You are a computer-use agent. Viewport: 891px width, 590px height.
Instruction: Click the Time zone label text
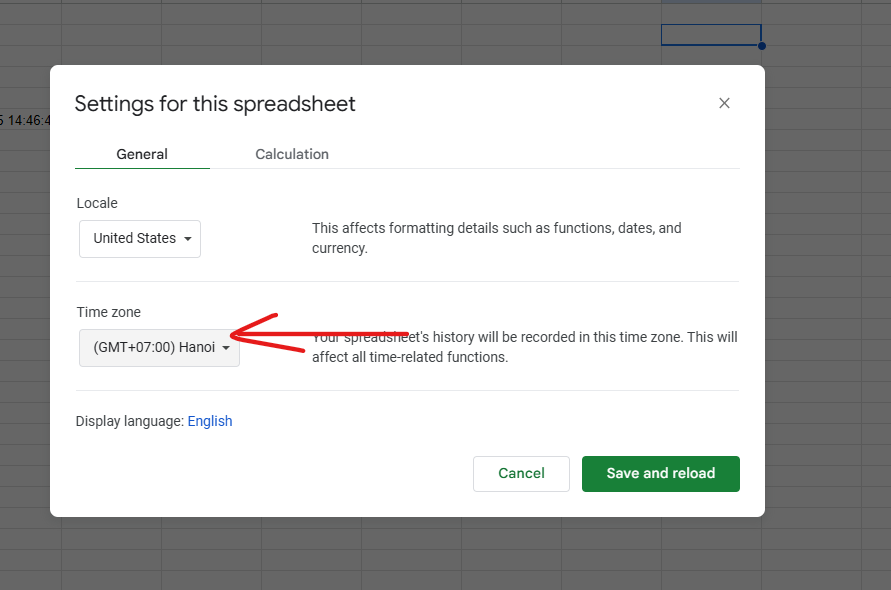pyautogui.click(x=109, y=312)
